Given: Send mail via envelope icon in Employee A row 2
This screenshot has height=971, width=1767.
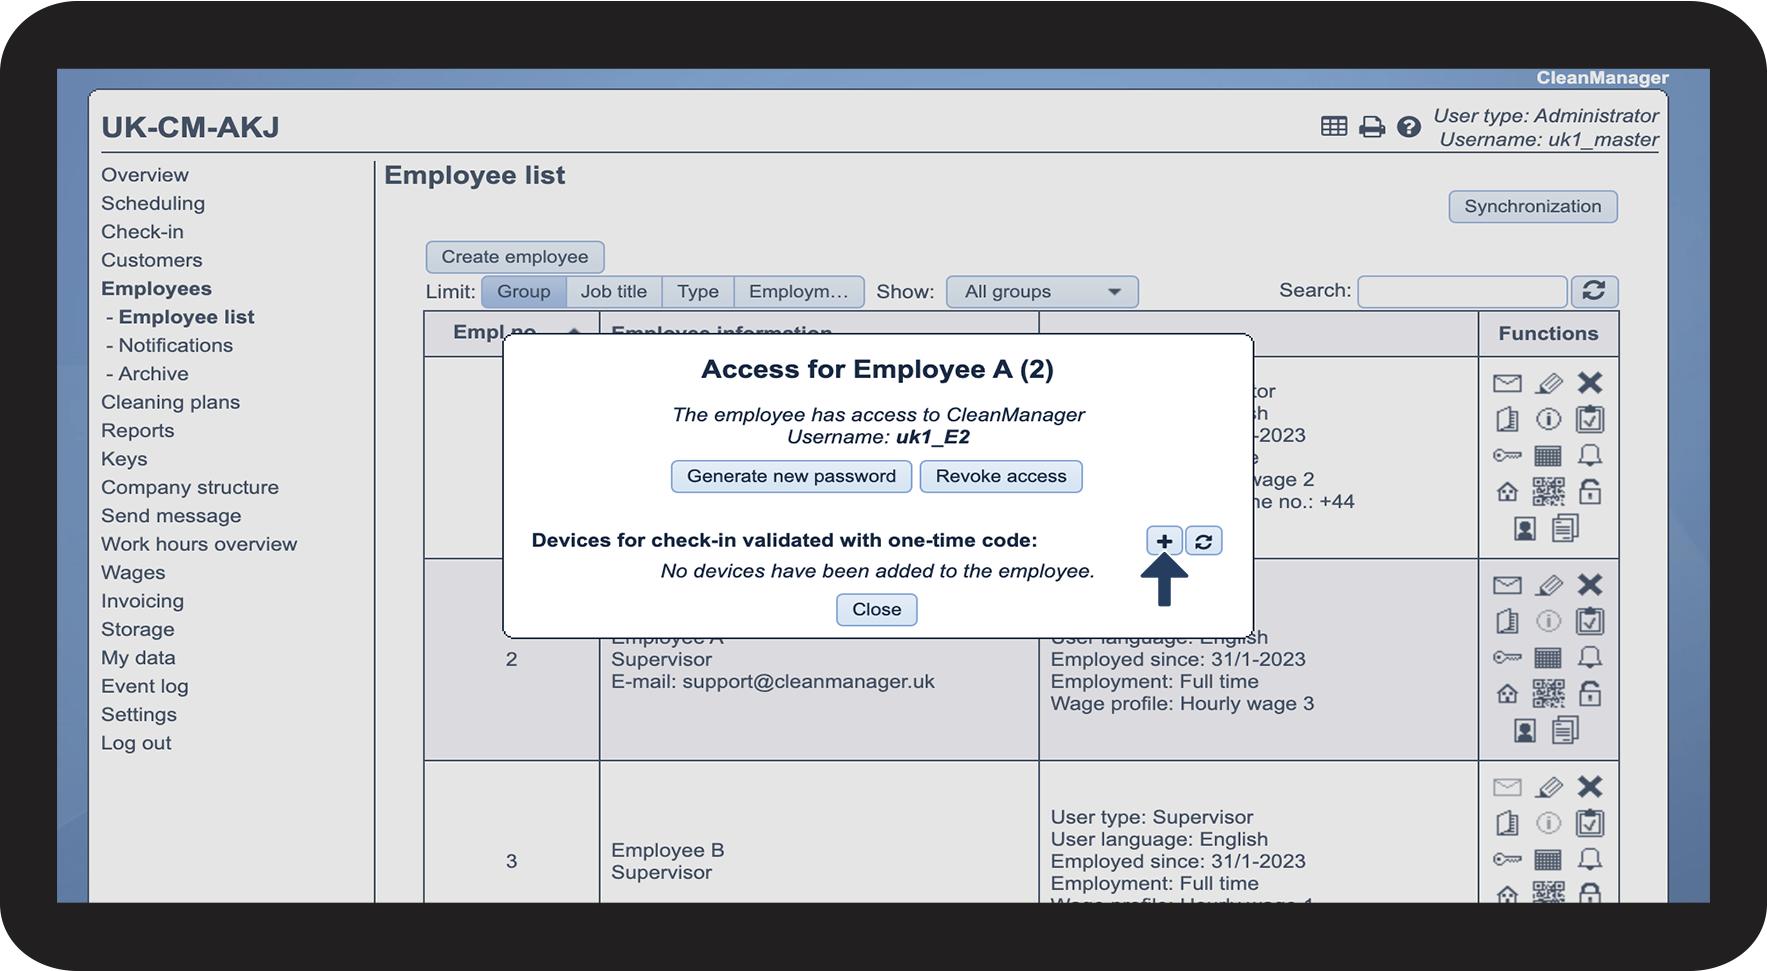Looking at the screenshot, I should coord(1507,585).
